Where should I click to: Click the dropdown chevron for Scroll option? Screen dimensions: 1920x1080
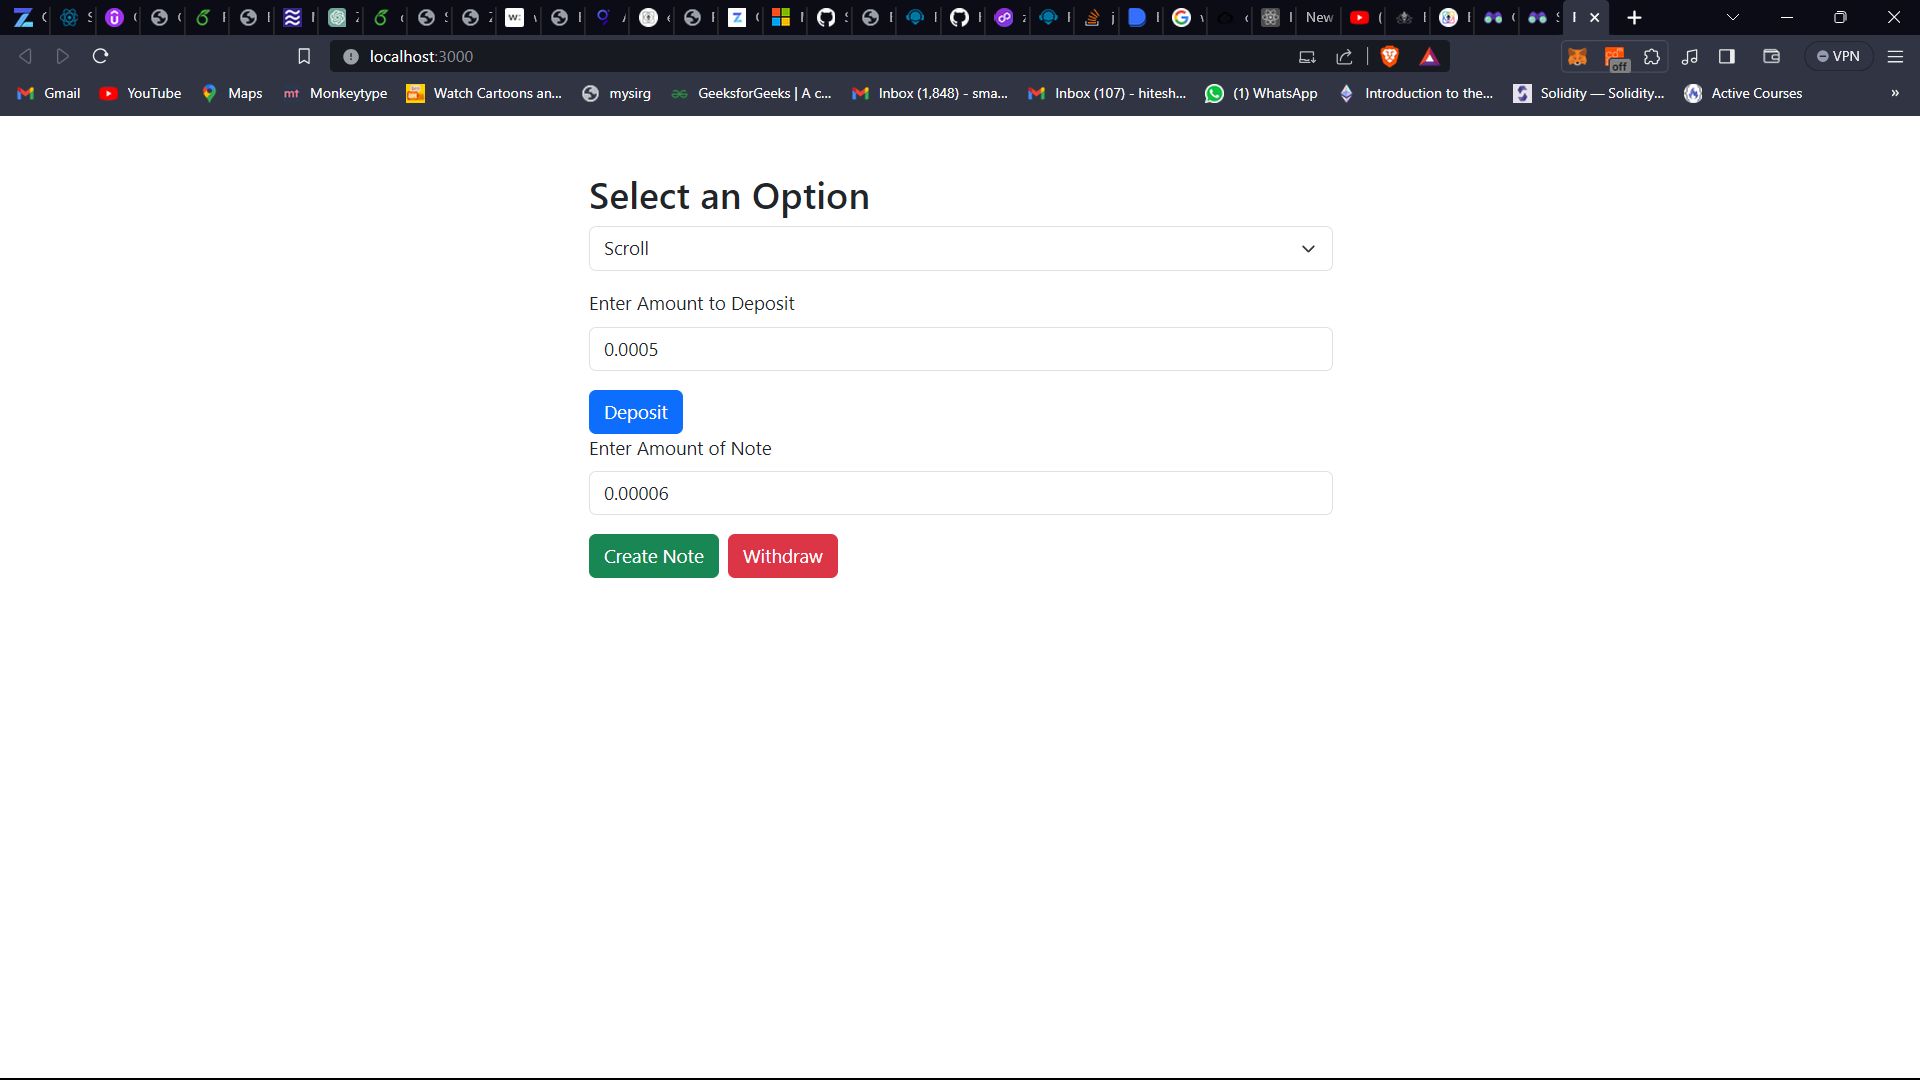pos(1308,248)
